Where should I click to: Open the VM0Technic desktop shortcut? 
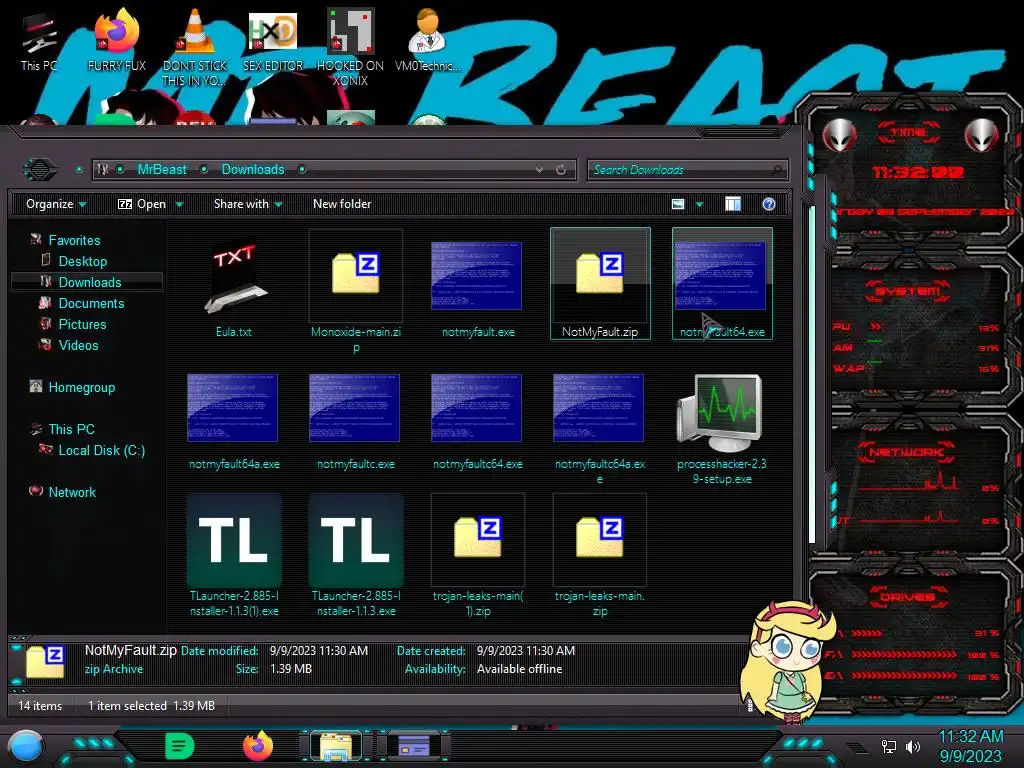click(x=427, y=40)
